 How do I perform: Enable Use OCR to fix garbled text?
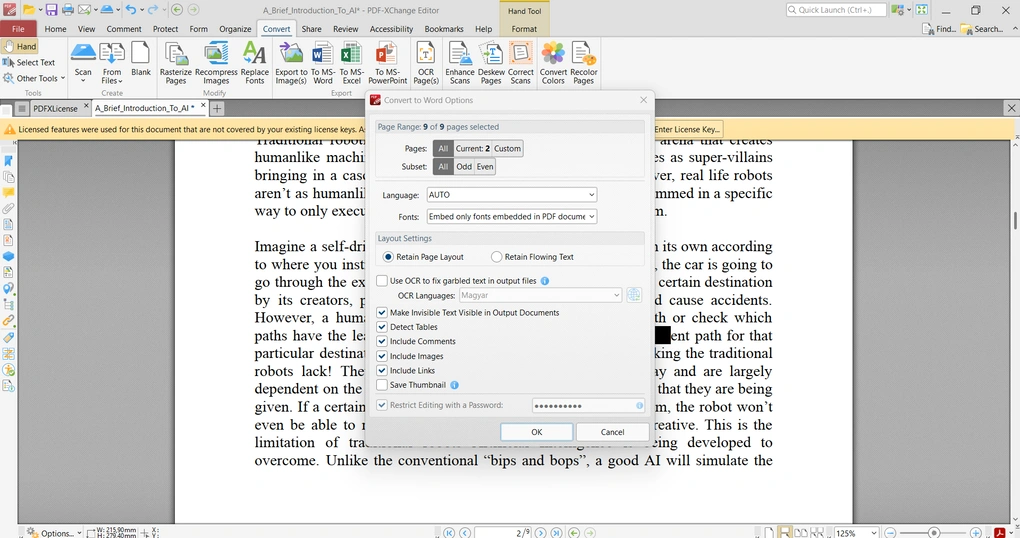click(382, 281)
